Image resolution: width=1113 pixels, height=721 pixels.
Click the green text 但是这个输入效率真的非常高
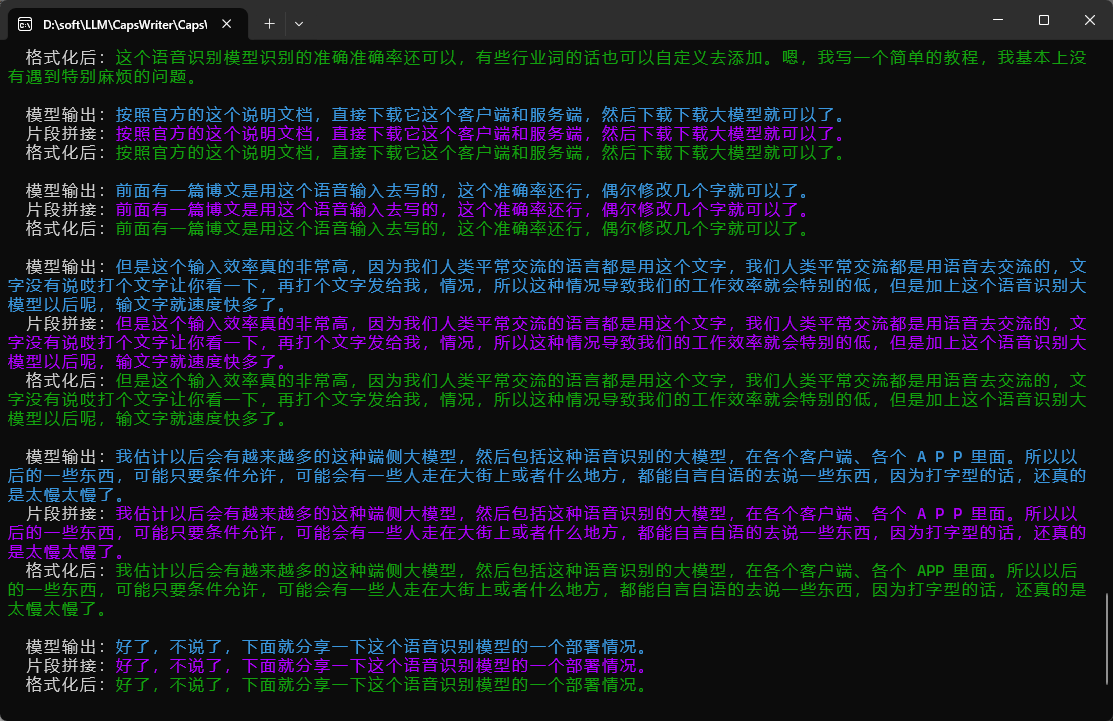pyautogui.click(x=232, y=380)
